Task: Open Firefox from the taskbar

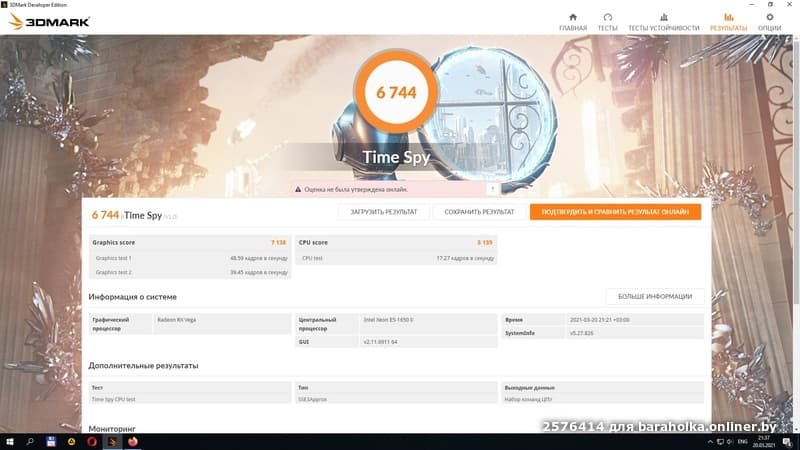Action: coord(133,442)
